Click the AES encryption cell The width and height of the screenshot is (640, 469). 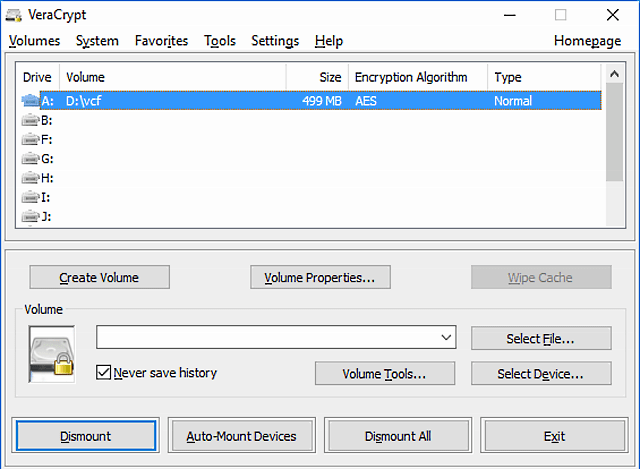tap(366, 100)
